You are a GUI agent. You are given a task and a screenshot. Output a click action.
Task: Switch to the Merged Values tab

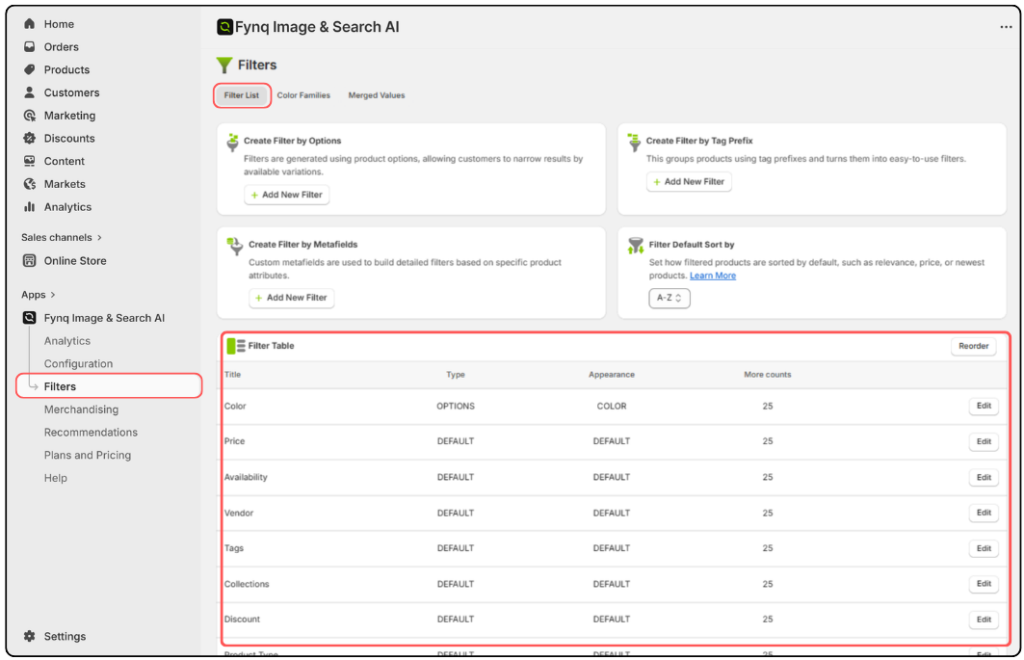[x=376, y=95]
